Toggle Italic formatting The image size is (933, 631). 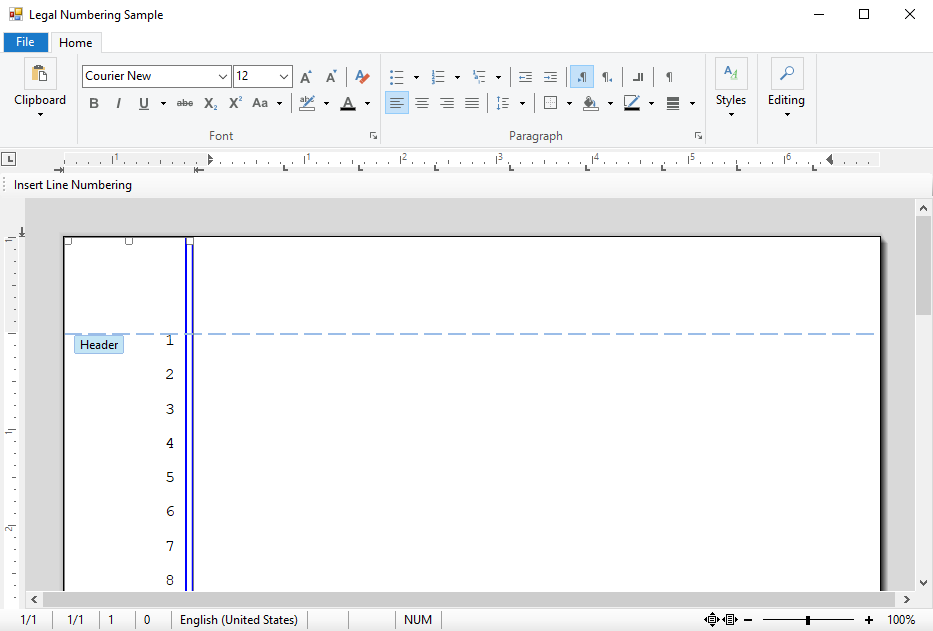[x=118, y=103]
